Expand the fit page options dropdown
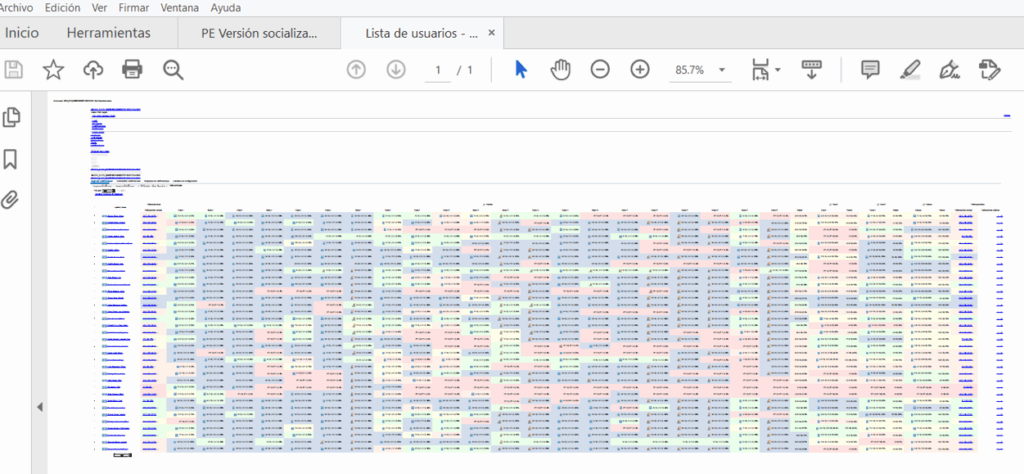This screenshot has height=474, width=1024. click(x=778, y=70)
